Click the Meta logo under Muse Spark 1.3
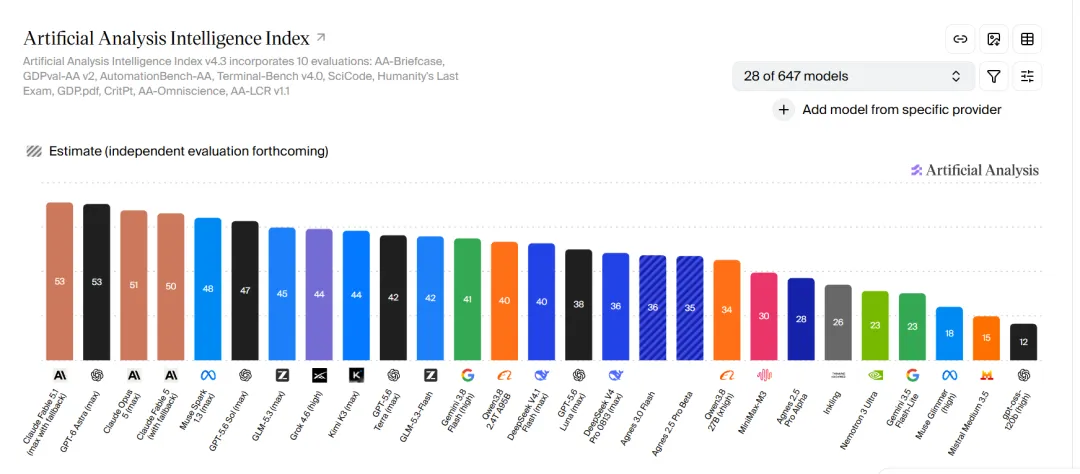 208,375
